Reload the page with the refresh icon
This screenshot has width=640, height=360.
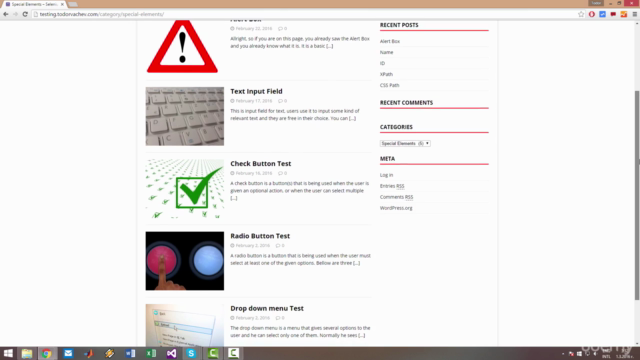pos(25,14)
